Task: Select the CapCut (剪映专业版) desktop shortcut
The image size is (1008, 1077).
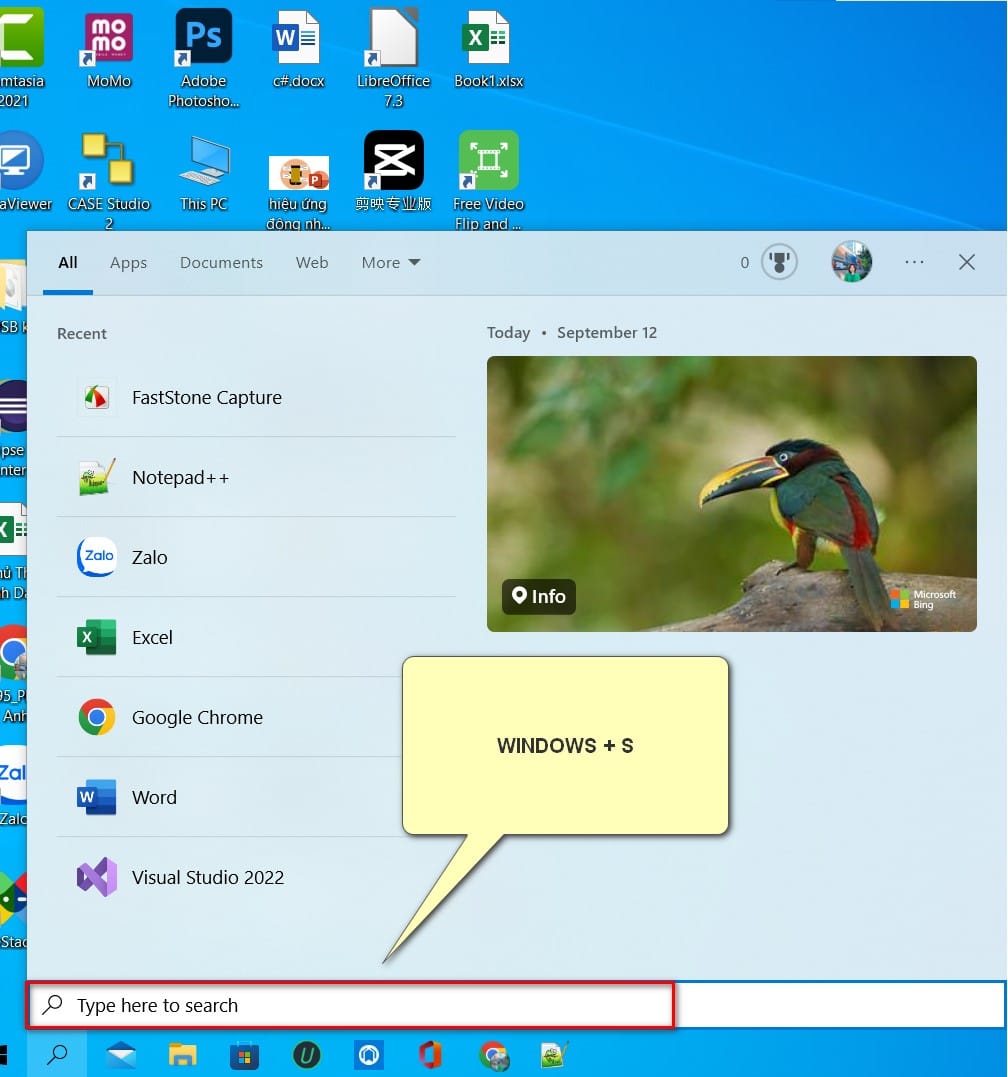Action: coord(393,172)
